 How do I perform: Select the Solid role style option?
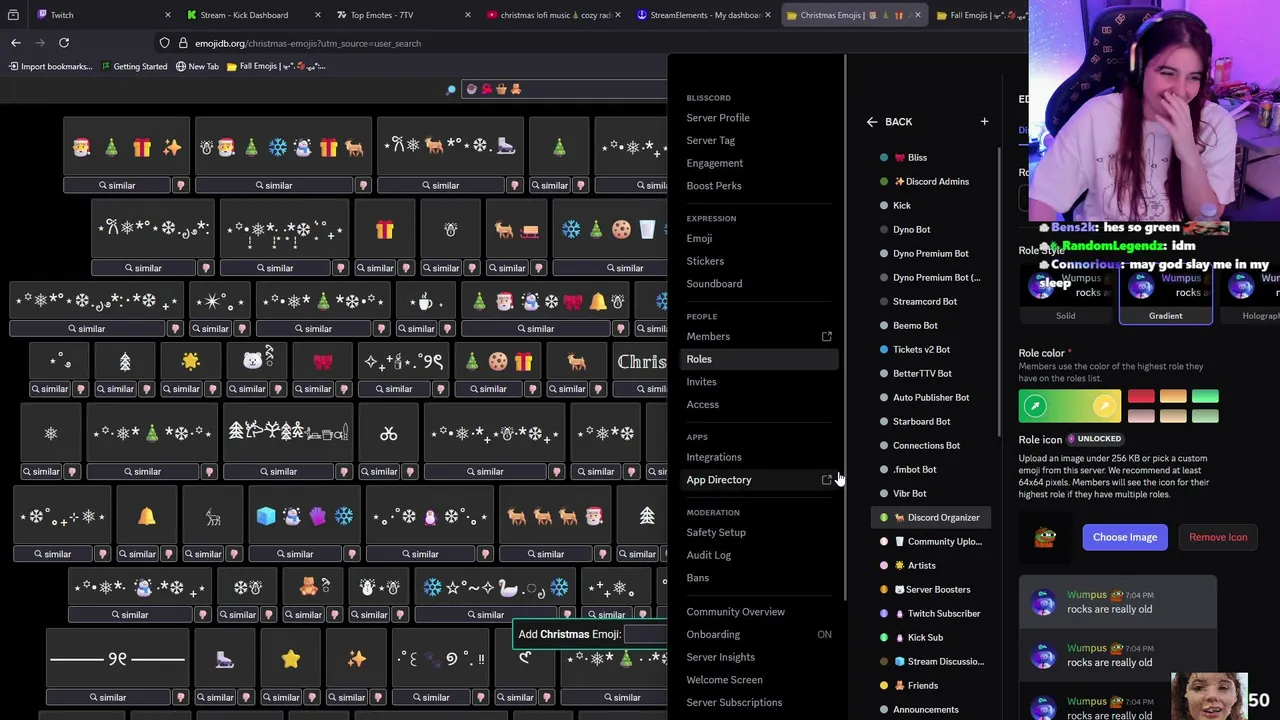(x=1066, y=295)
